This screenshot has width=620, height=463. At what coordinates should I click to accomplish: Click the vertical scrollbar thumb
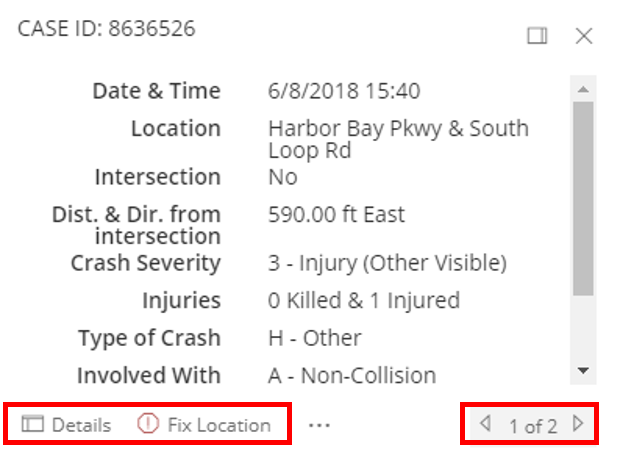click(583, 198)
